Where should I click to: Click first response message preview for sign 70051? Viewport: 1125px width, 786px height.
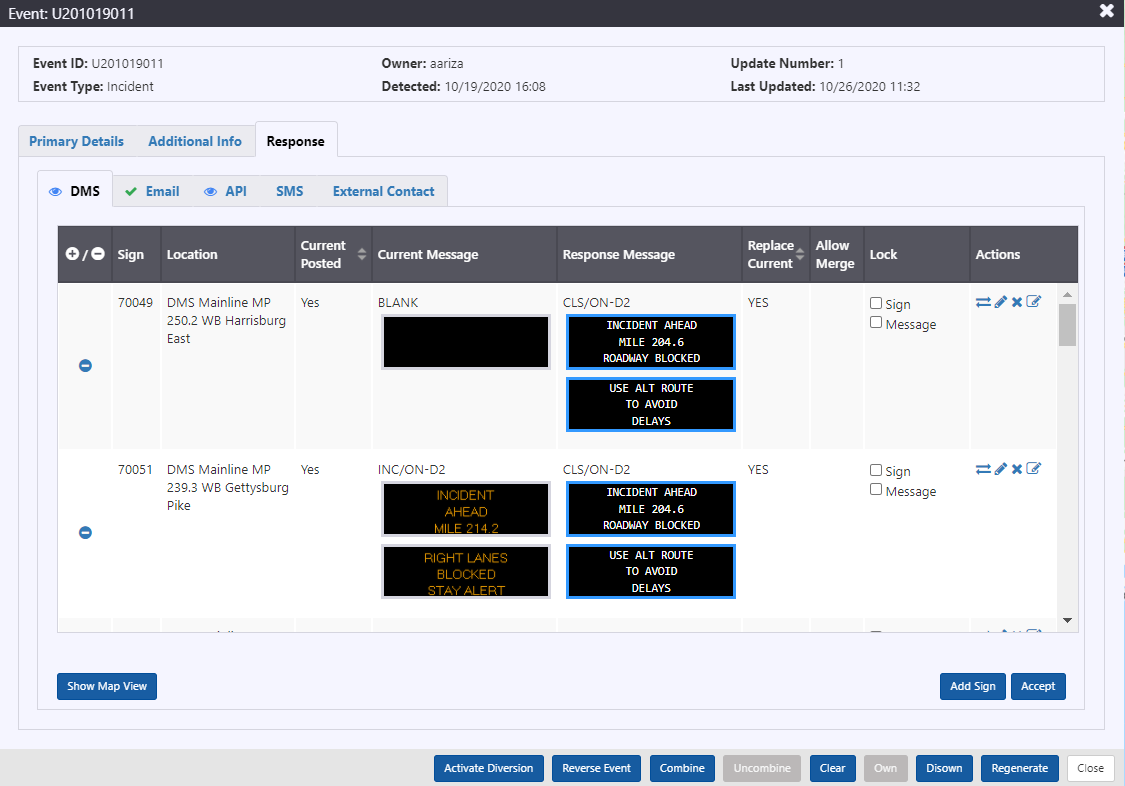tap(651, 509)
